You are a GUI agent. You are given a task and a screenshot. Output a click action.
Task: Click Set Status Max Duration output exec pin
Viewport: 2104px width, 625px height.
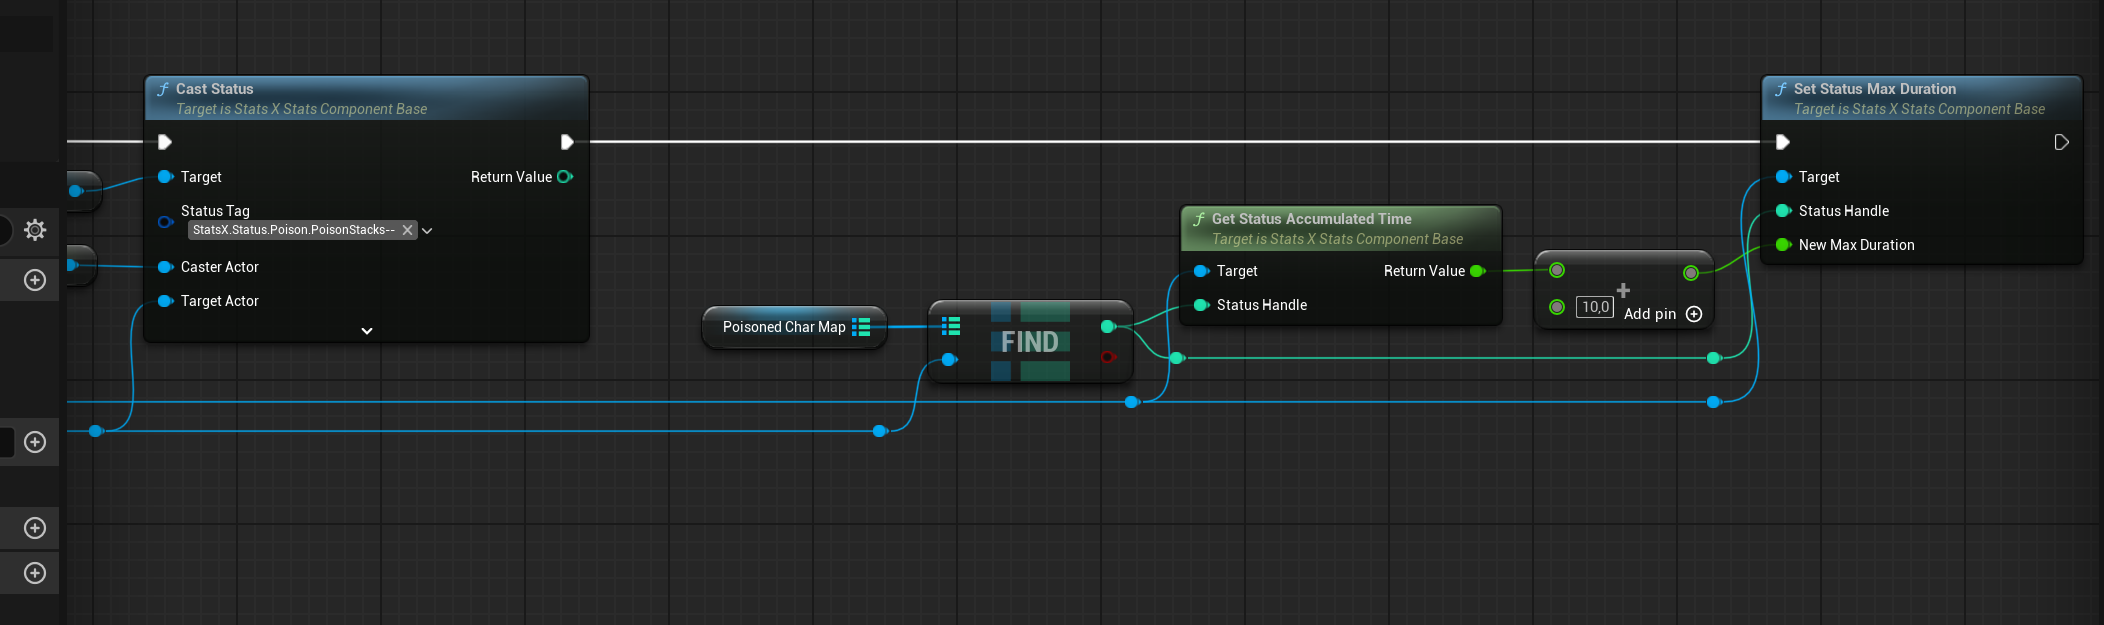(x=2061, y=142)
